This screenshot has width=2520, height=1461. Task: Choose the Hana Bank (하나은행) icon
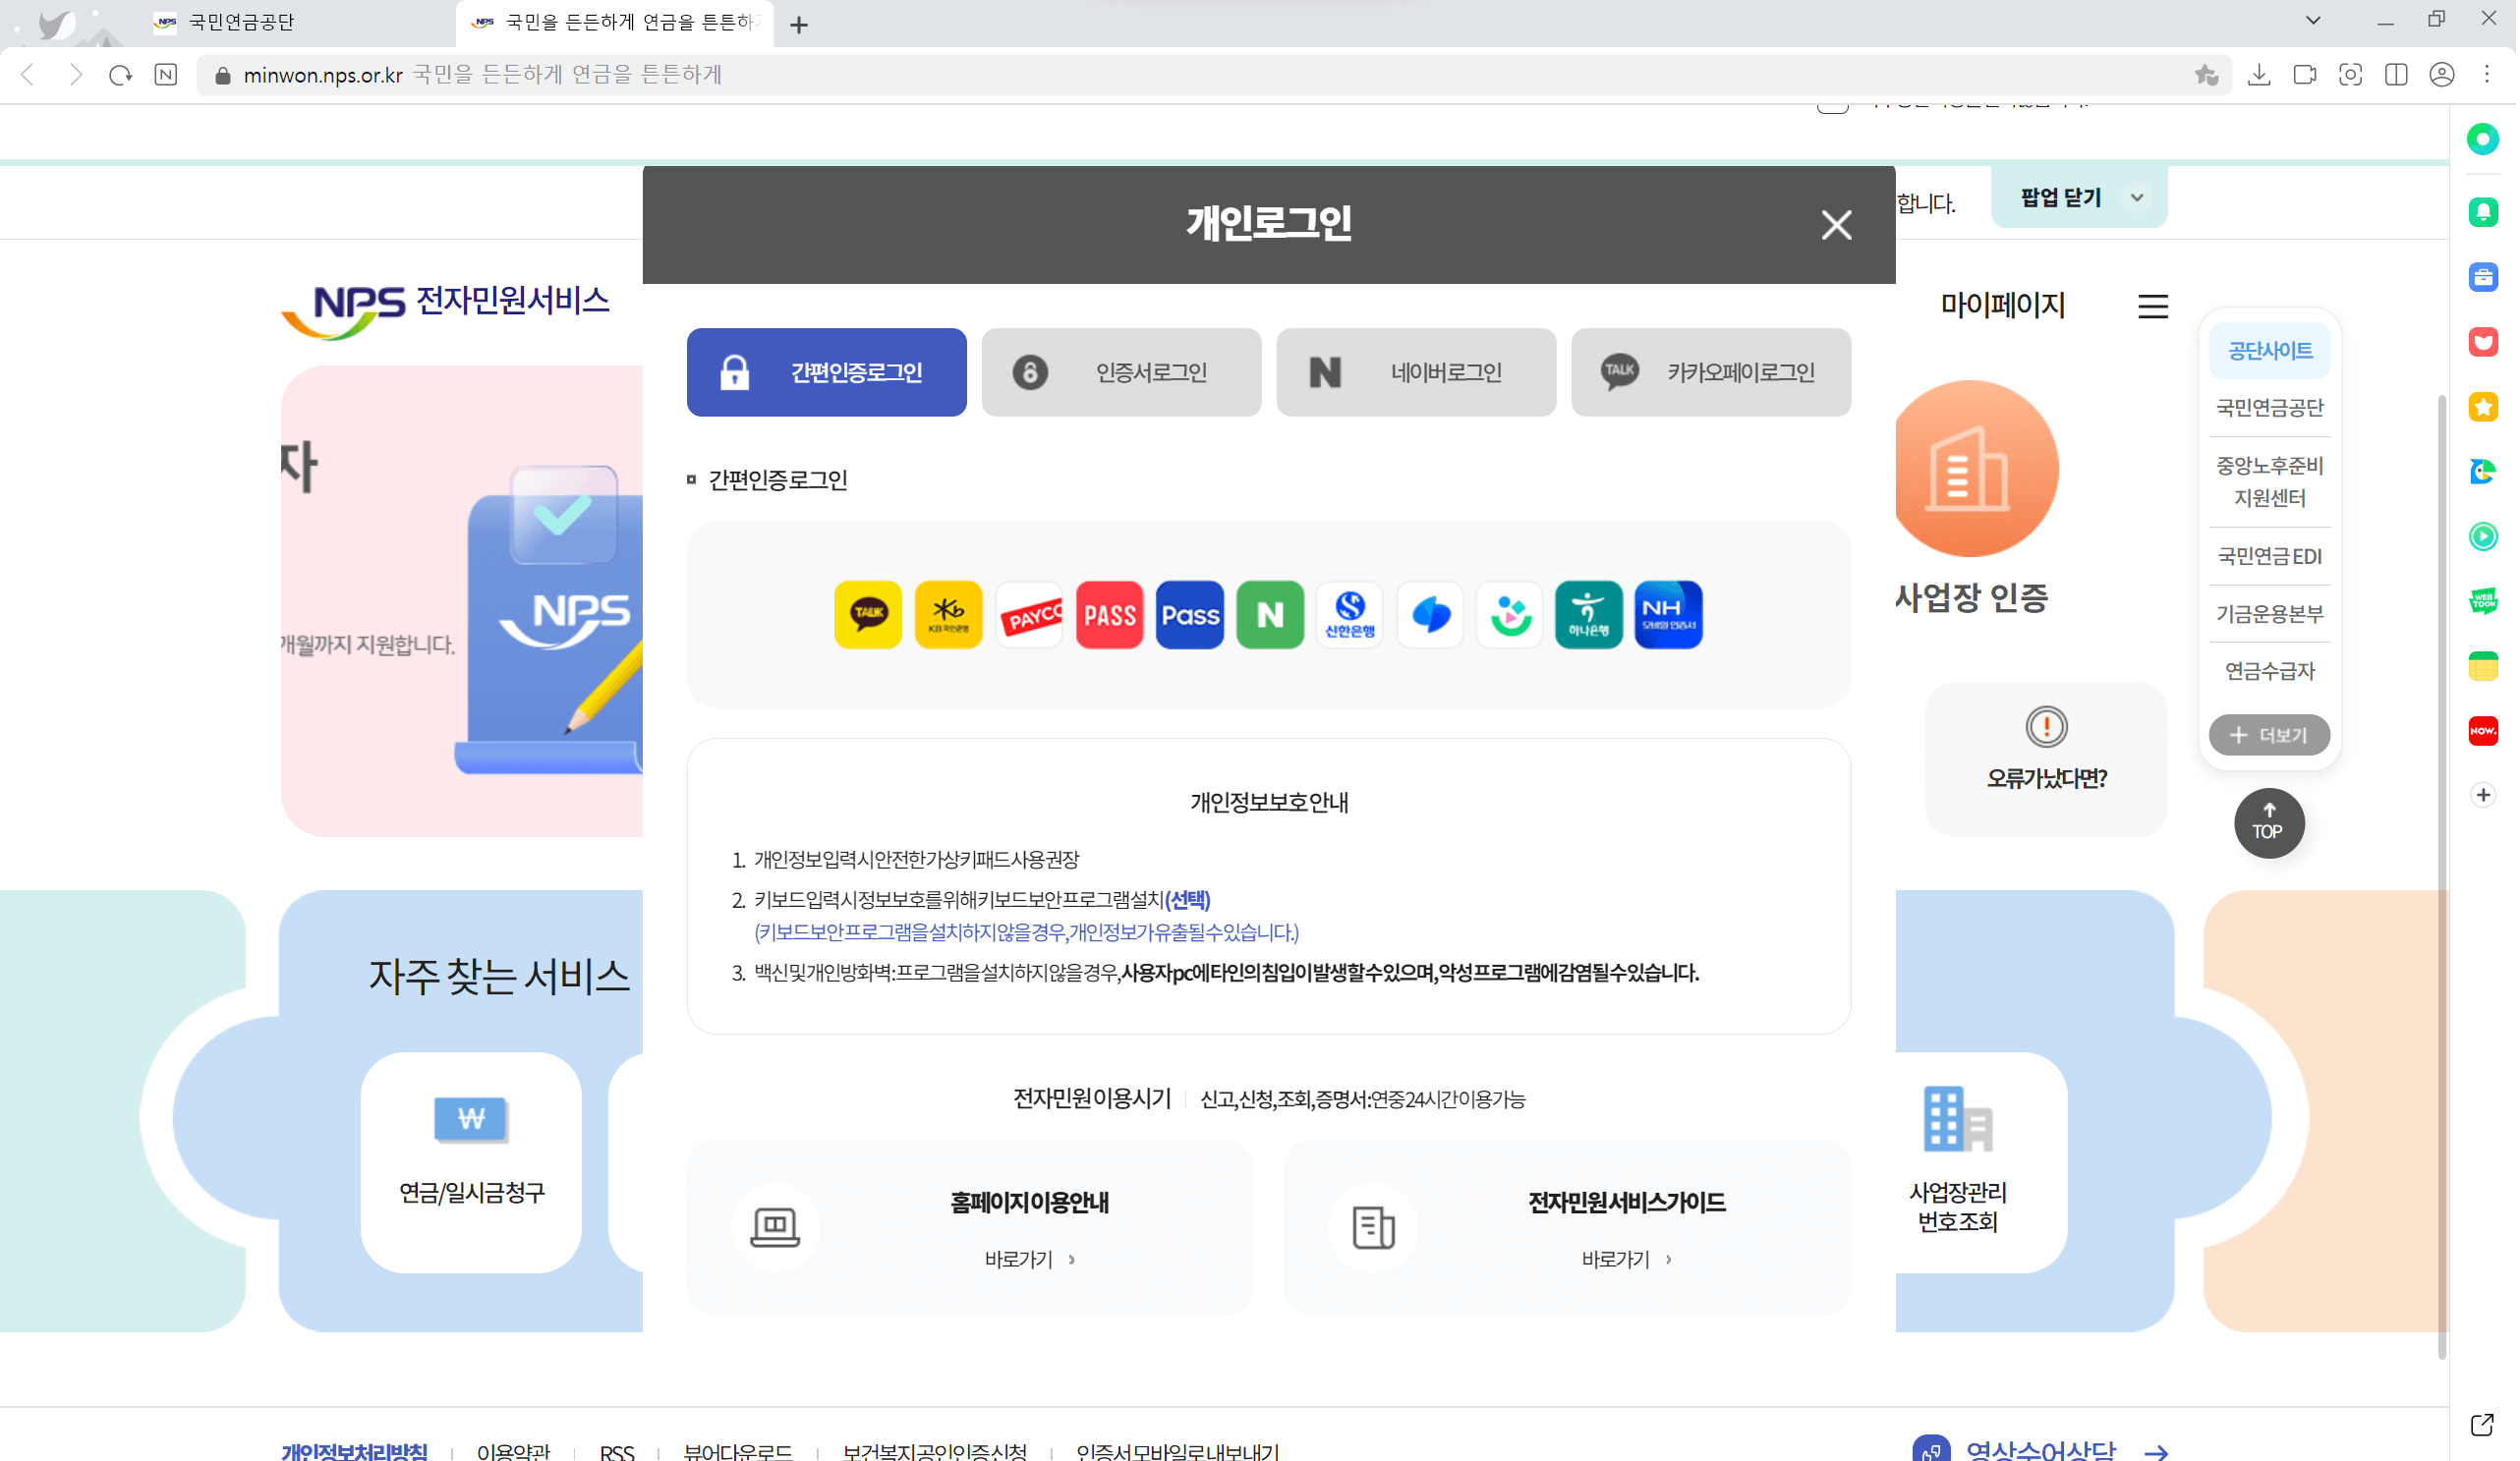point(1588,615)
